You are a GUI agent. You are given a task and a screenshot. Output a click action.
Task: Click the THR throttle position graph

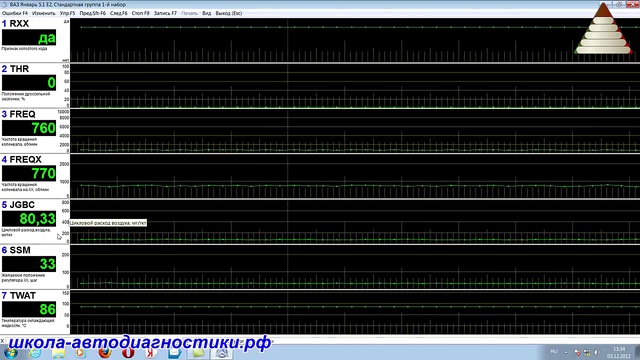355,86
